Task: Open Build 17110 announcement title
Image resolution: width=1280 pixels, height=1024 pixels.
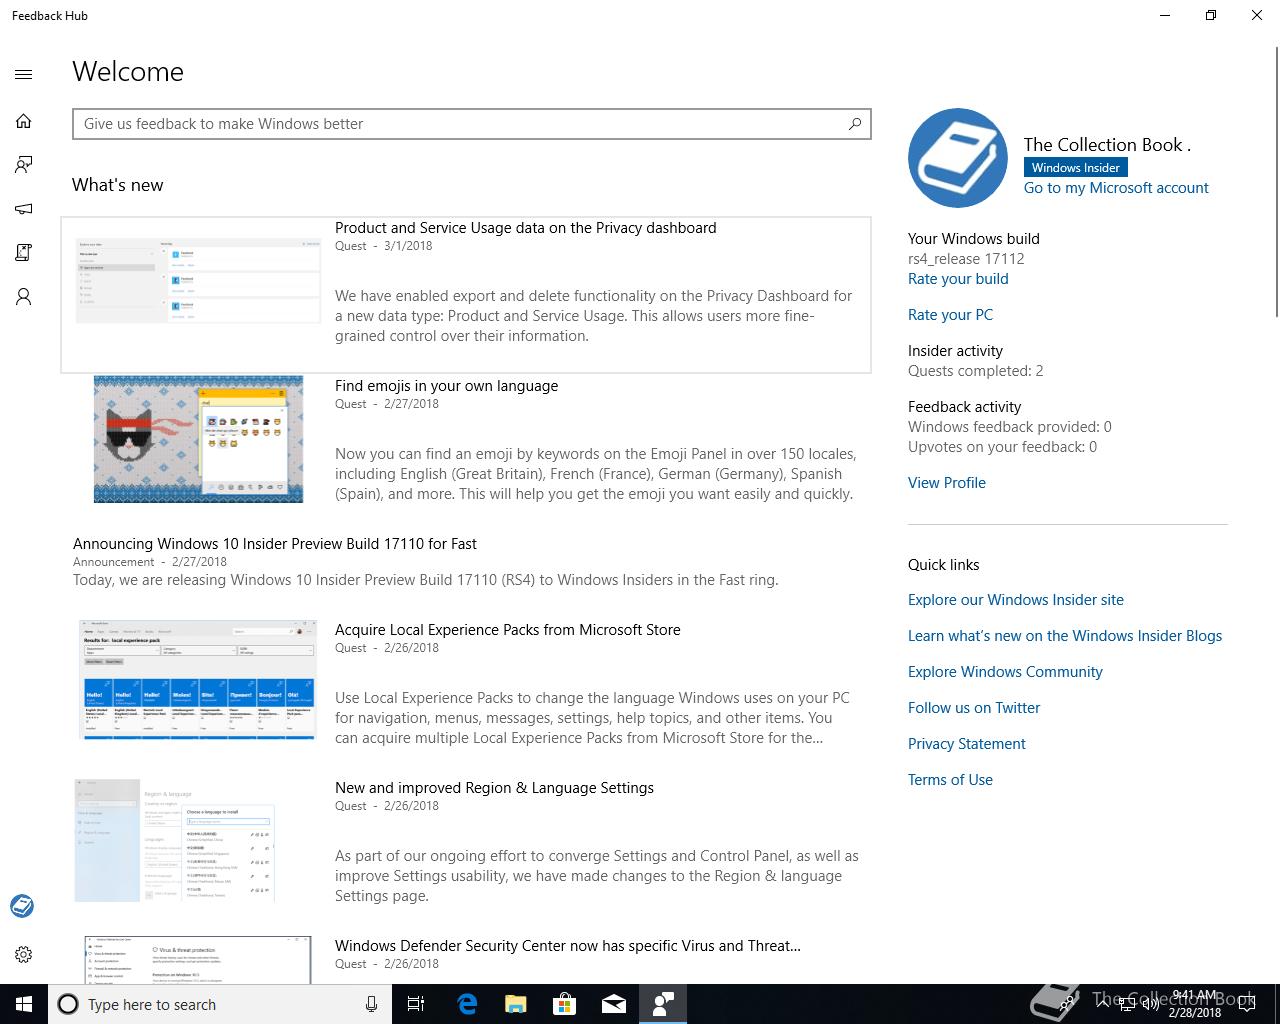Action: 275,544
